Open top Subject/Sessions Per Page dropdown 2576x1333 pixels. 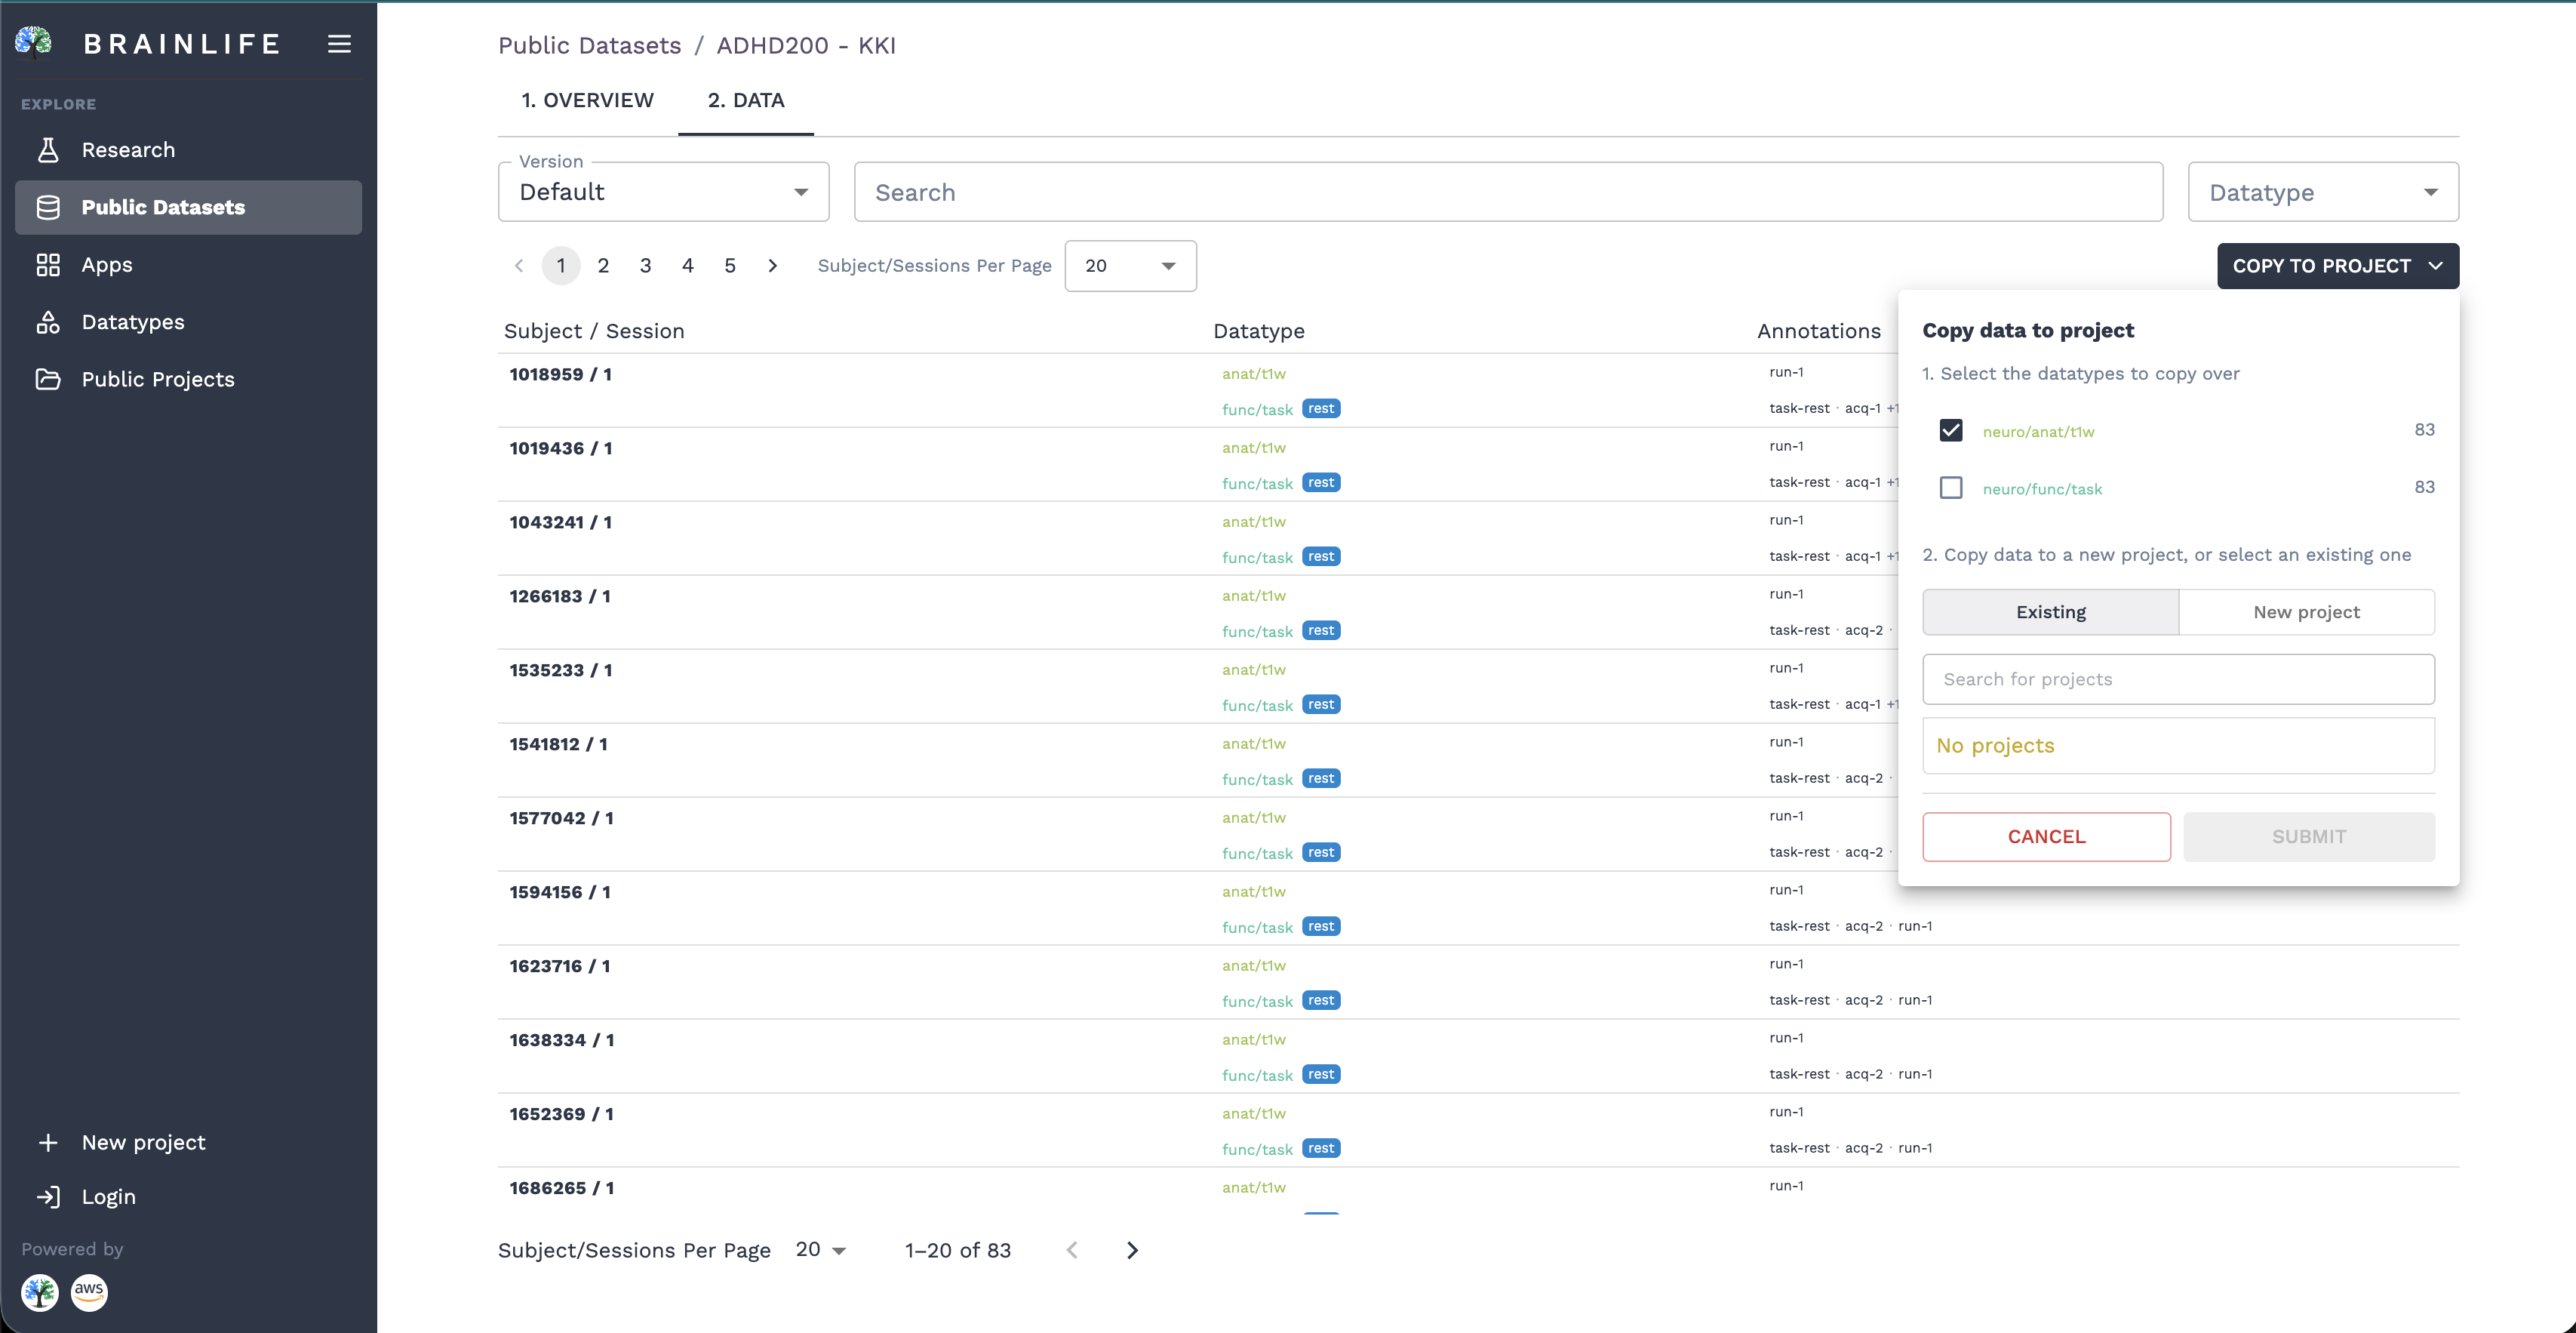point(1130,266)
